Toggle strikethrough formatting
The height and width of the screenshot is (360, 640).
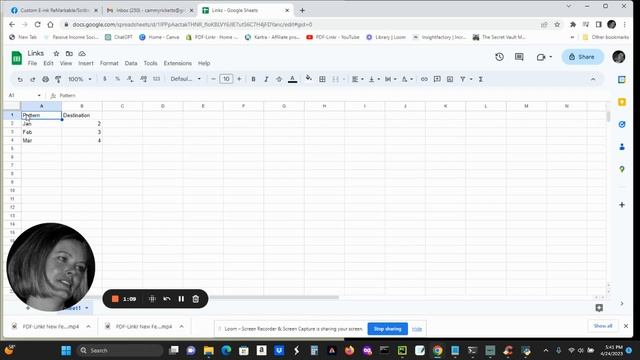(279, 79)
